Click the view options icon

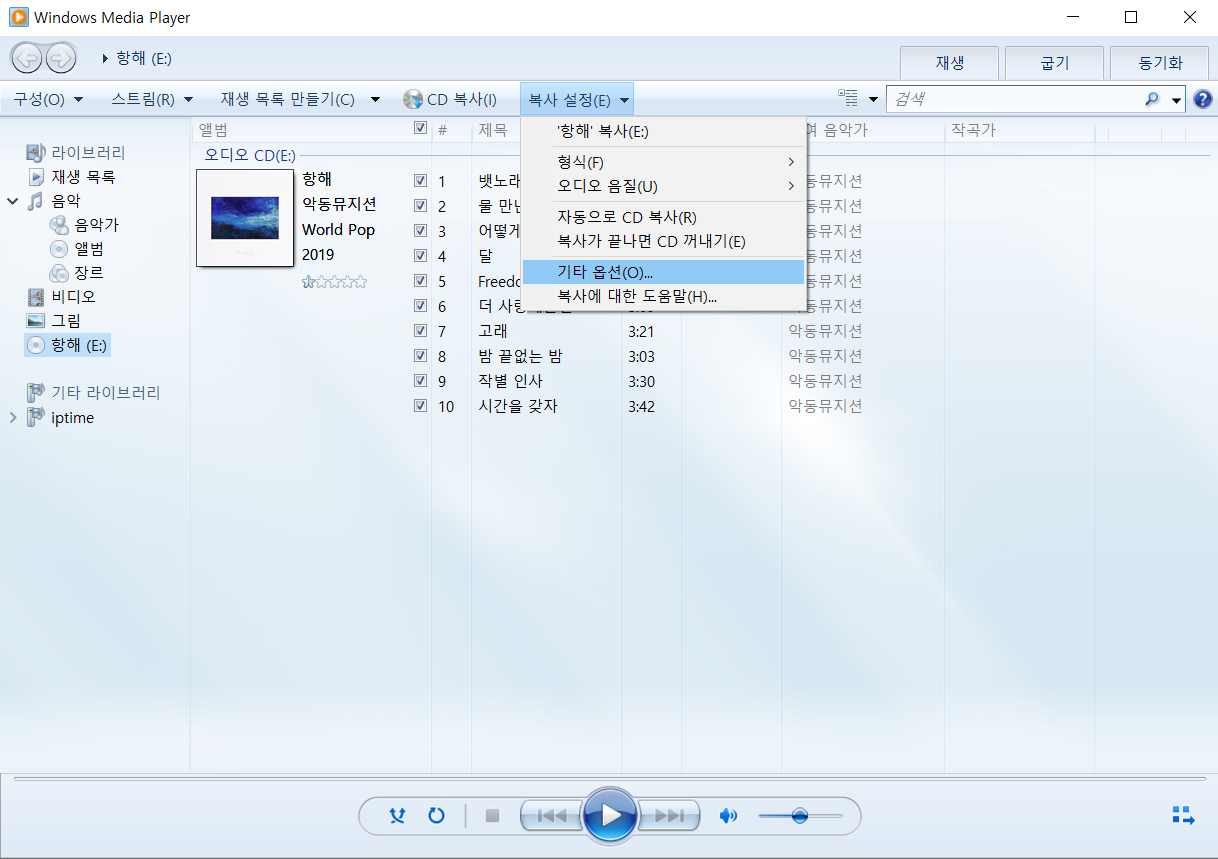(848, 98)
